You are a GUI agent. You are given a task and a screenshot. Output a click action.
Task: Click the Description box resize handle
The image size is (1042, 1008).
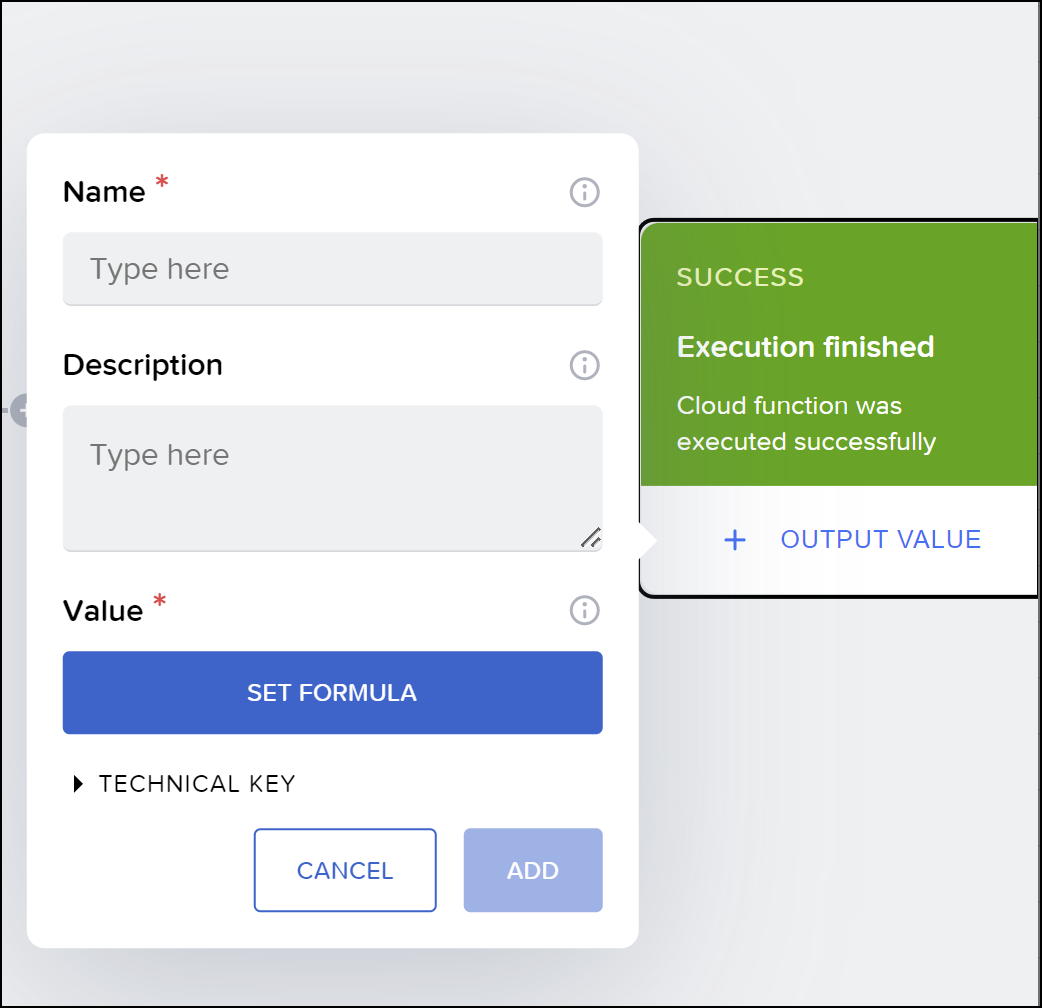[590, 538]
